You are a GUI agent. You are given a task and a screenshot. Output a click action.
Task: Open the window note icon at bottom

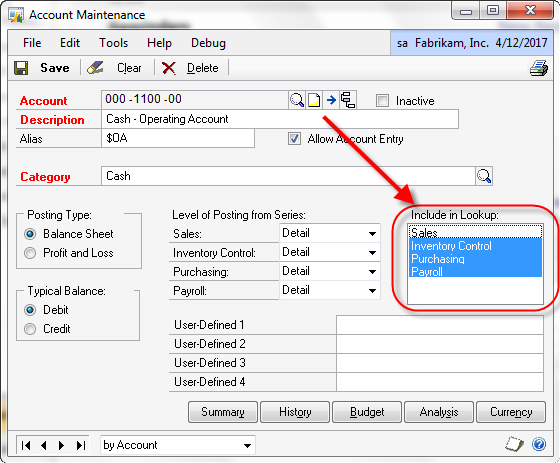514,444
